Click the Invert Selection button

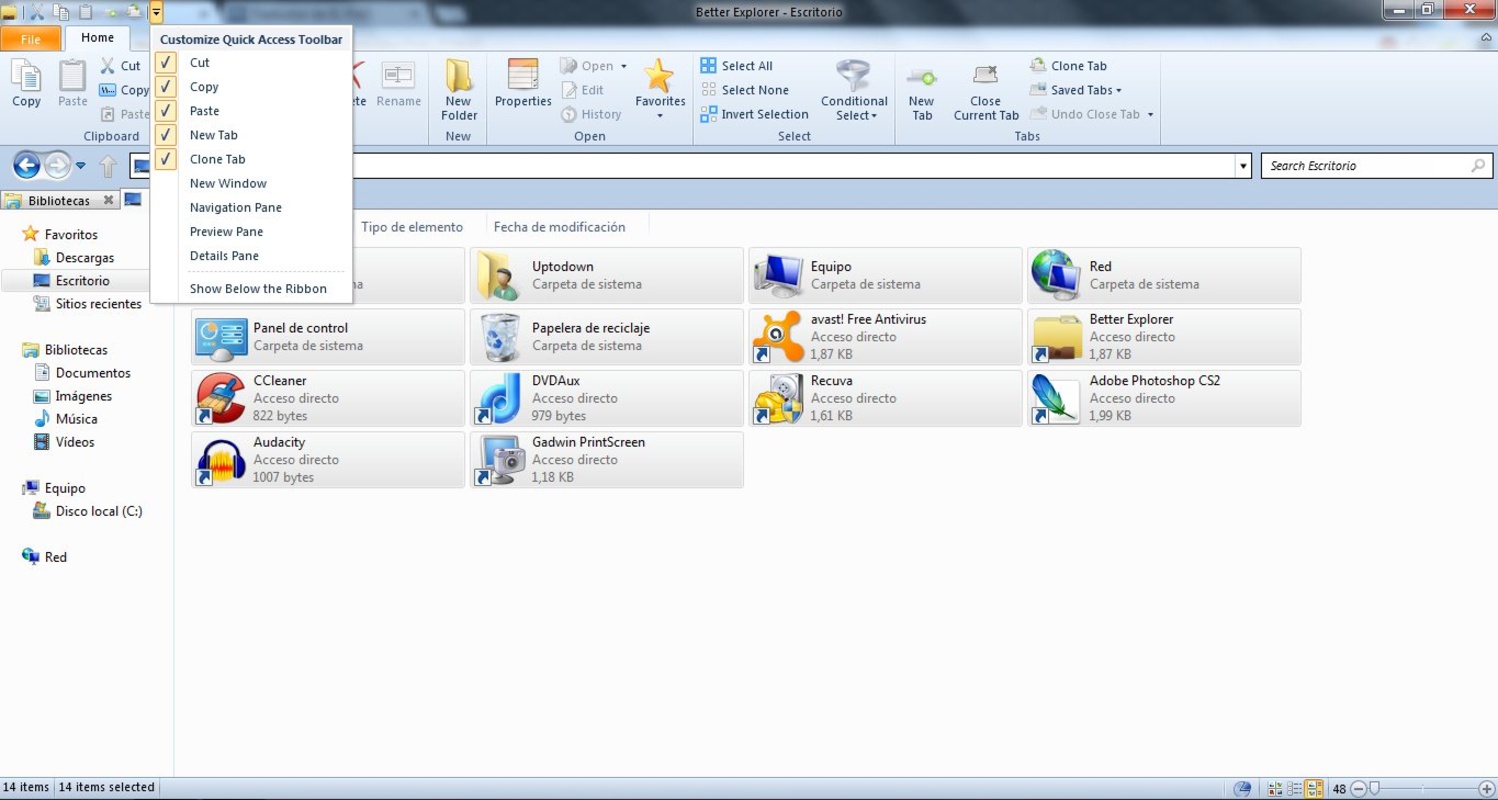point(754,114)
